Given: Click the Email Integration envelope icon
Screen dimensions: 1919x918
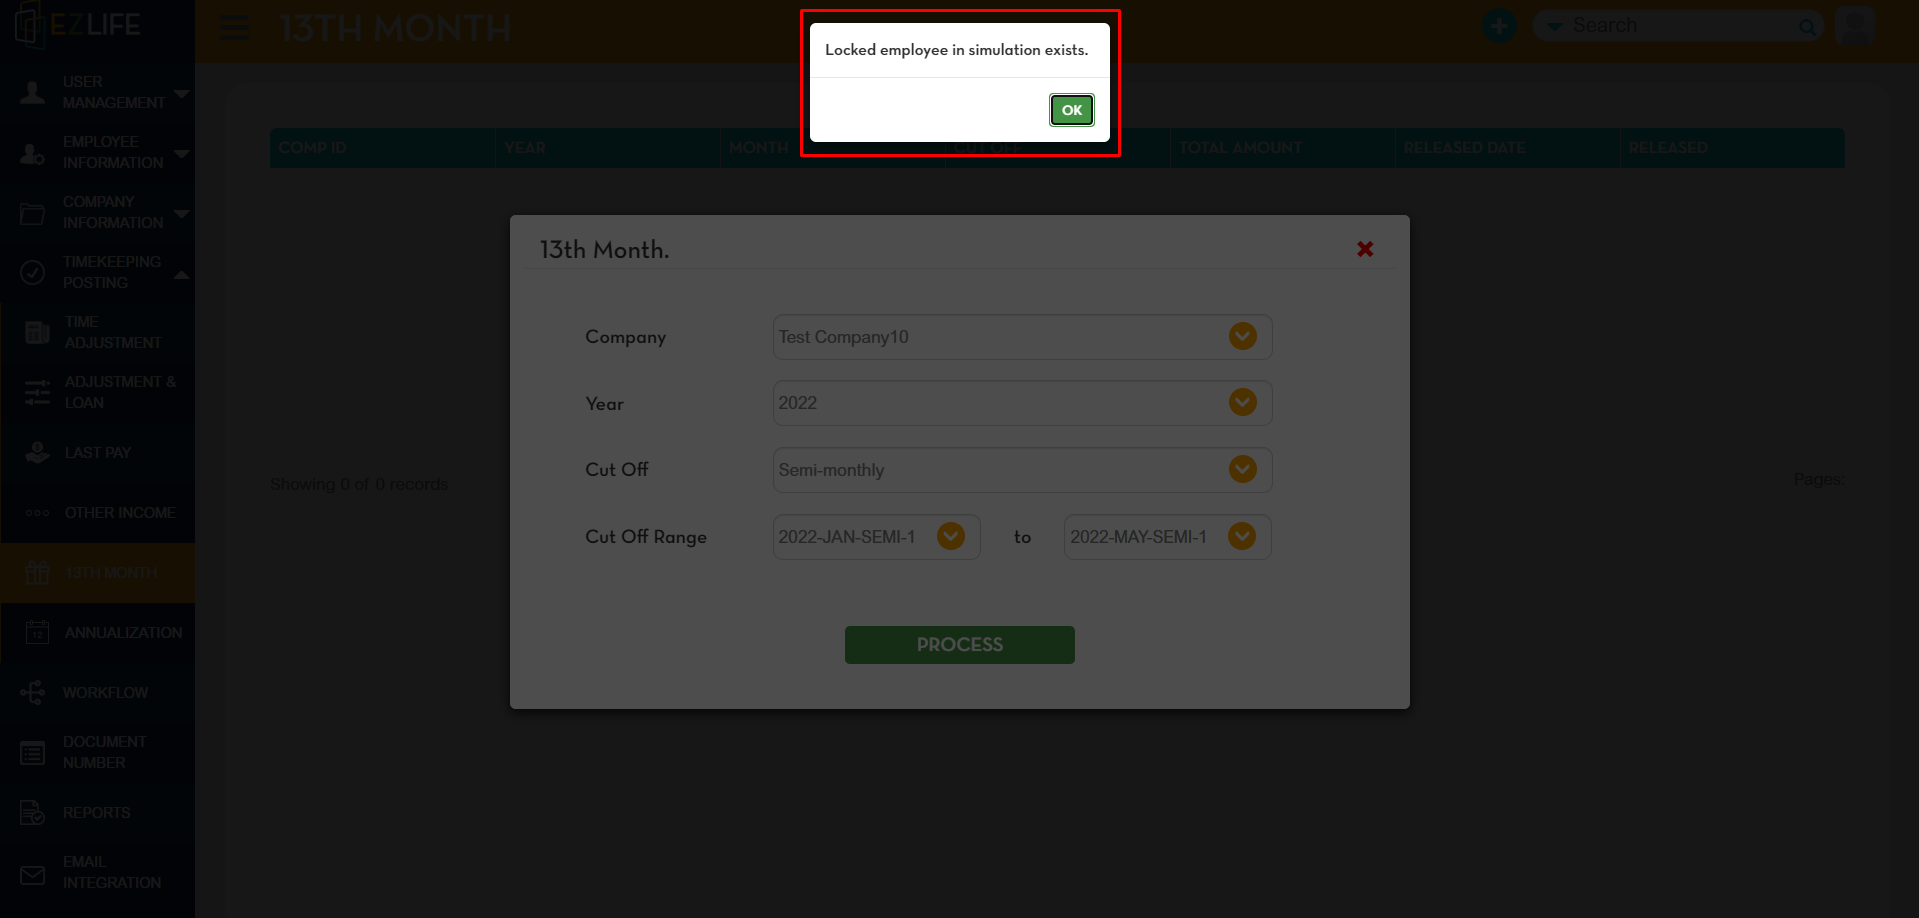Looking at the screenshot, I should pos(33,875).
